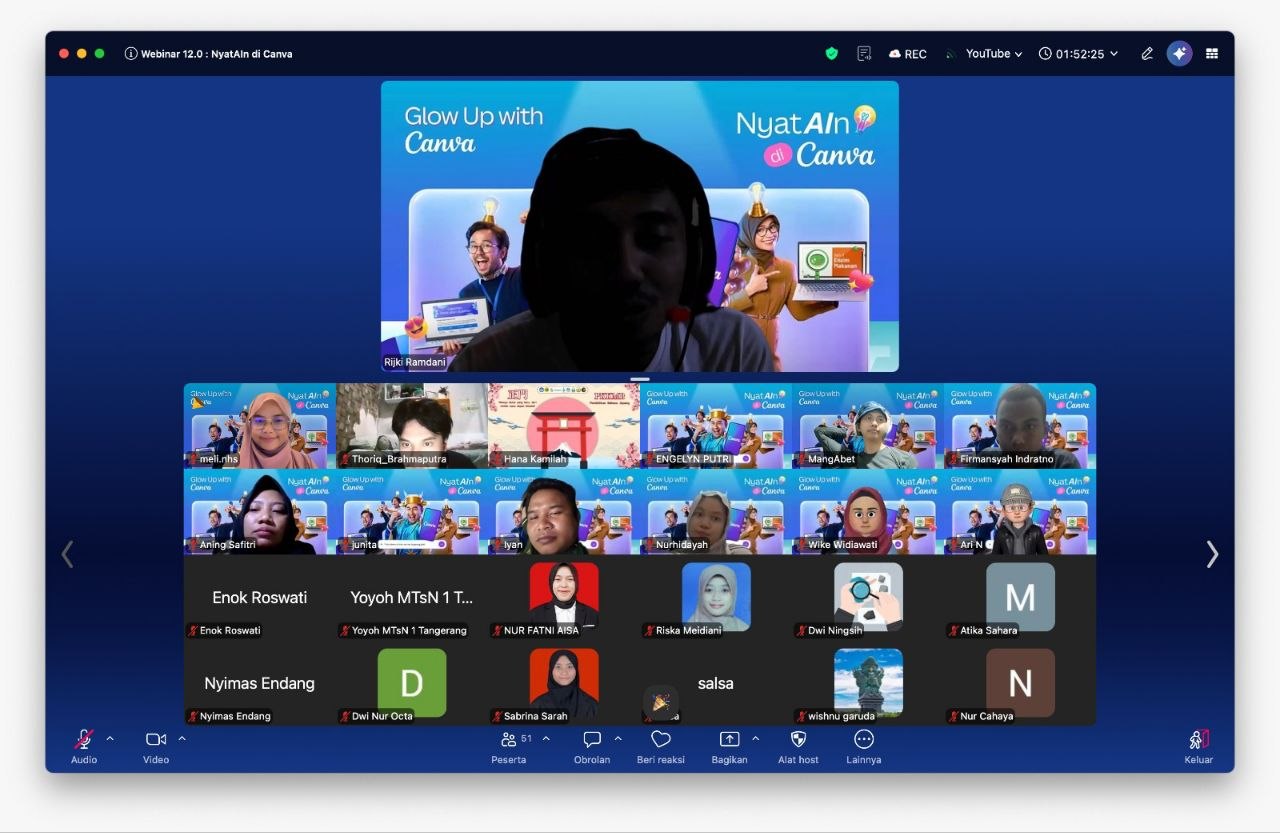Select Sabrina Sarah profile tile
The image size is (1280, 833).
[564, 684]
